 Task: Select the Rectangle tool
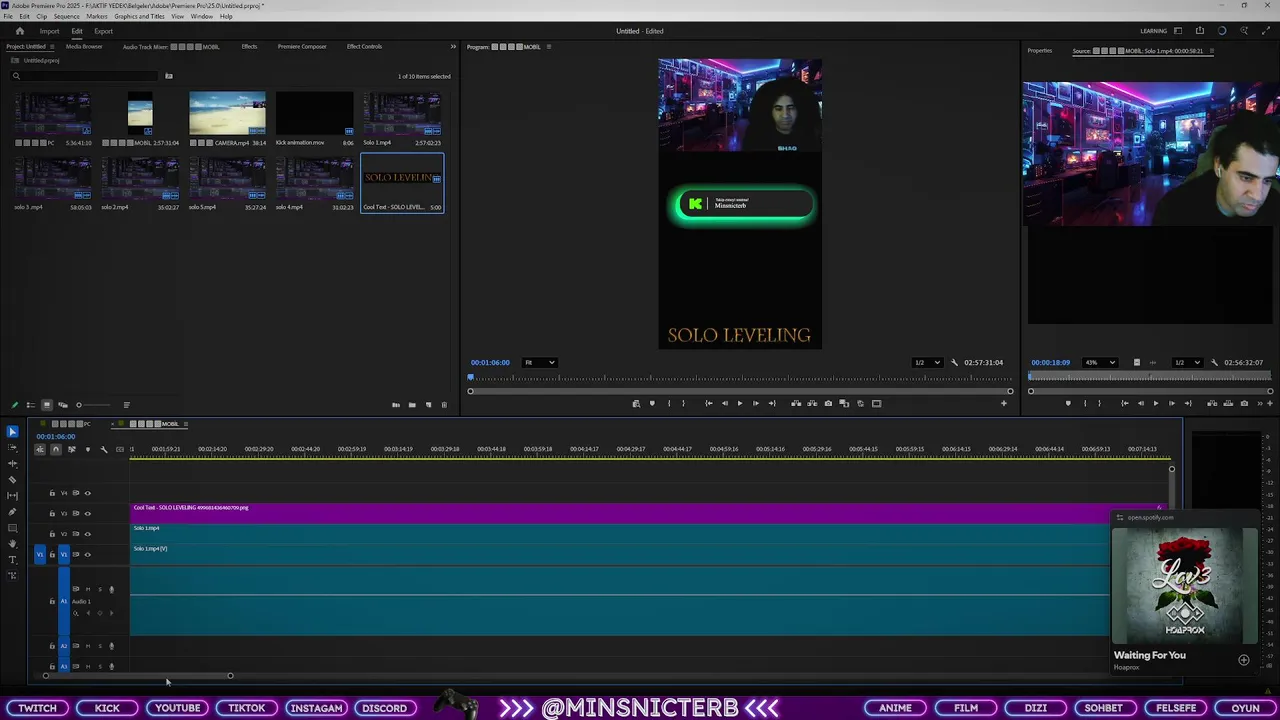click(x=12, y=528)
